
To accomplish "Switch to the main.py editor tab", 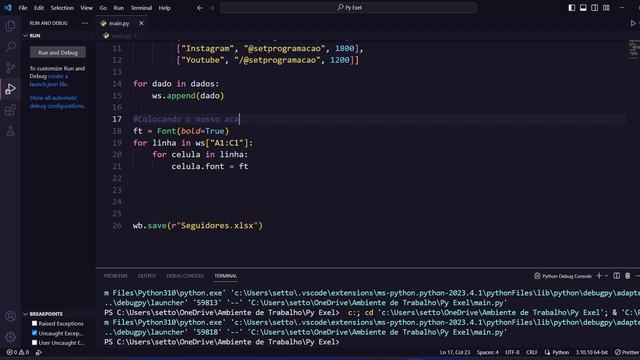I will (119, 23).
